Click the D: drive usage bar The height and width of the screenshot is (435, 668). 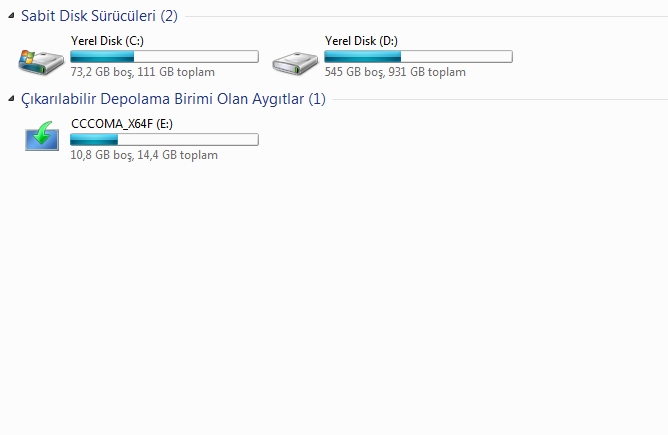[x=418, y=57]
